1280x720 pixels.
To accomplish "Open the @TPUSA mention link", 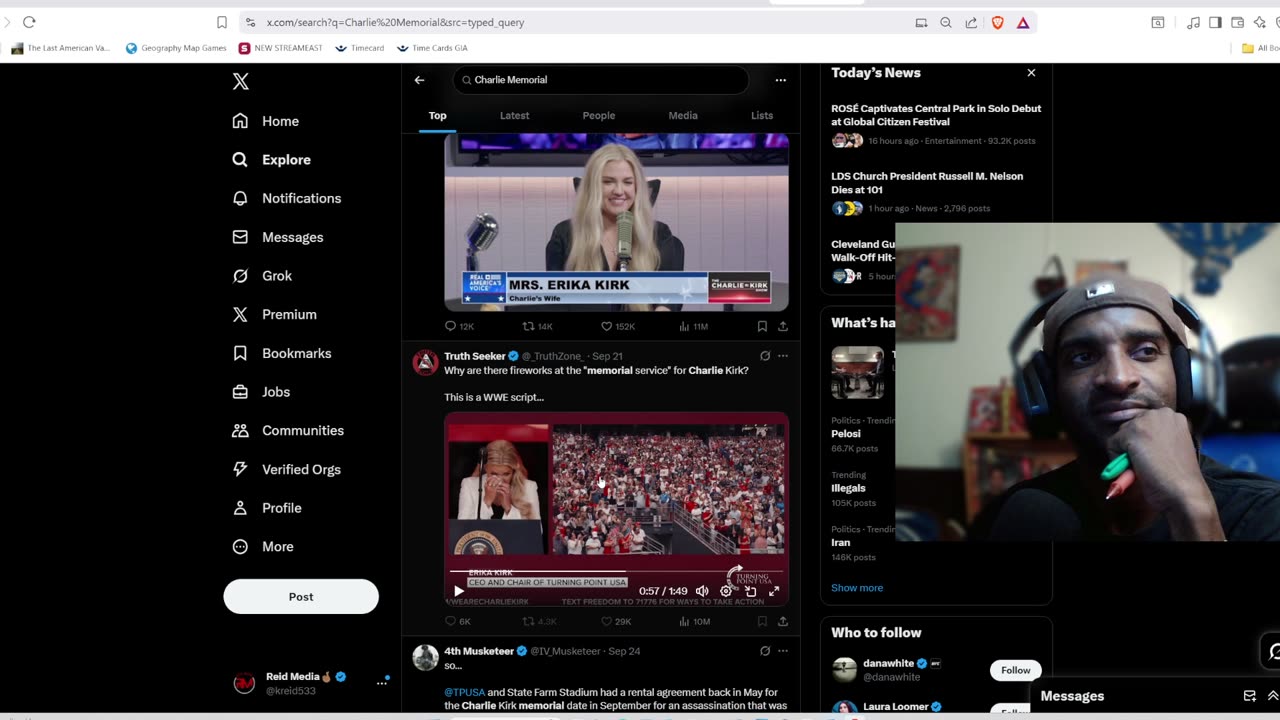I will pyautogui.click(x=464, y=692).
